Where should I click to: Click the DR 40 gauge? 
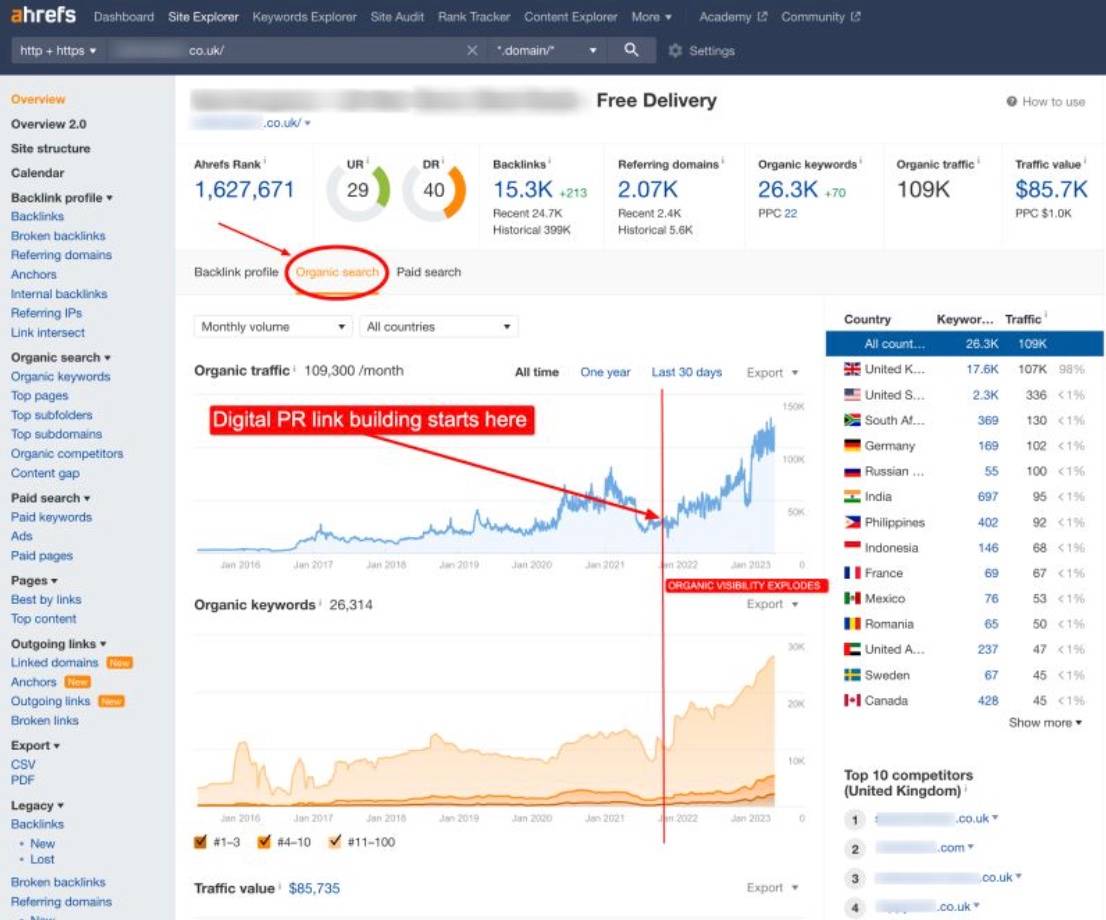tap(434, 190)
